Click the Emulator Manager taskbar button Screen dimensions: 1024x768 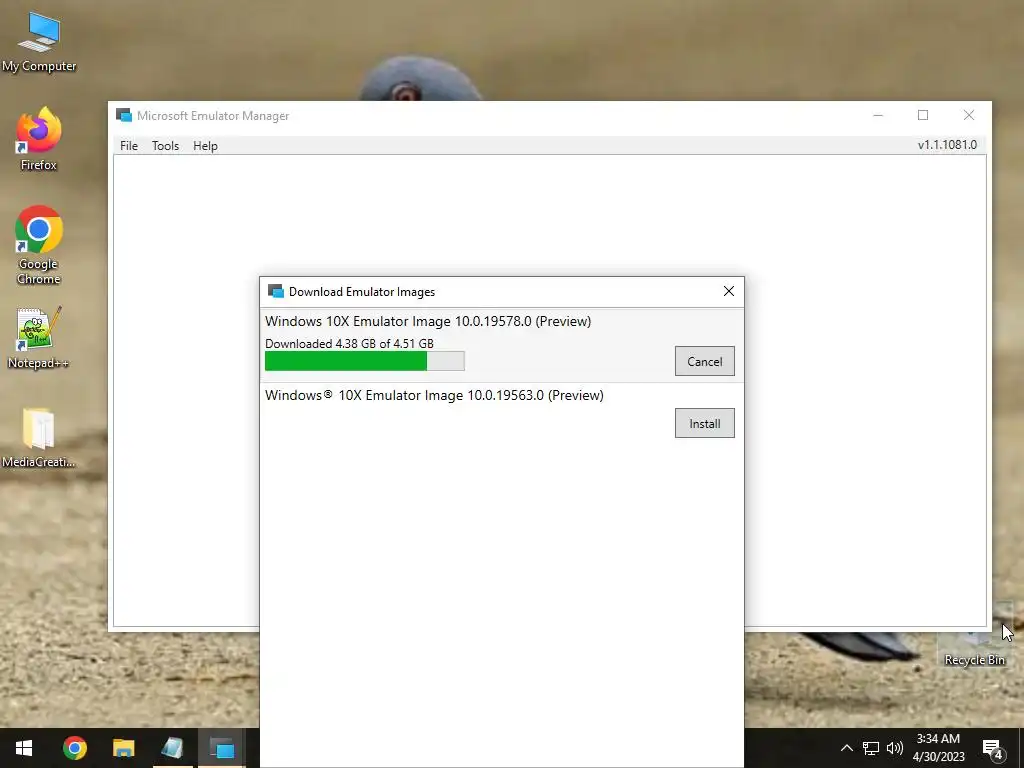point(221,748)
